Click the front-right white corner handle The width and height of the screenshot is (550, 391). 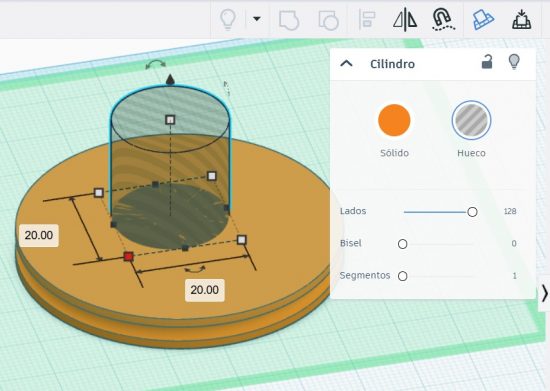[242, 240]
